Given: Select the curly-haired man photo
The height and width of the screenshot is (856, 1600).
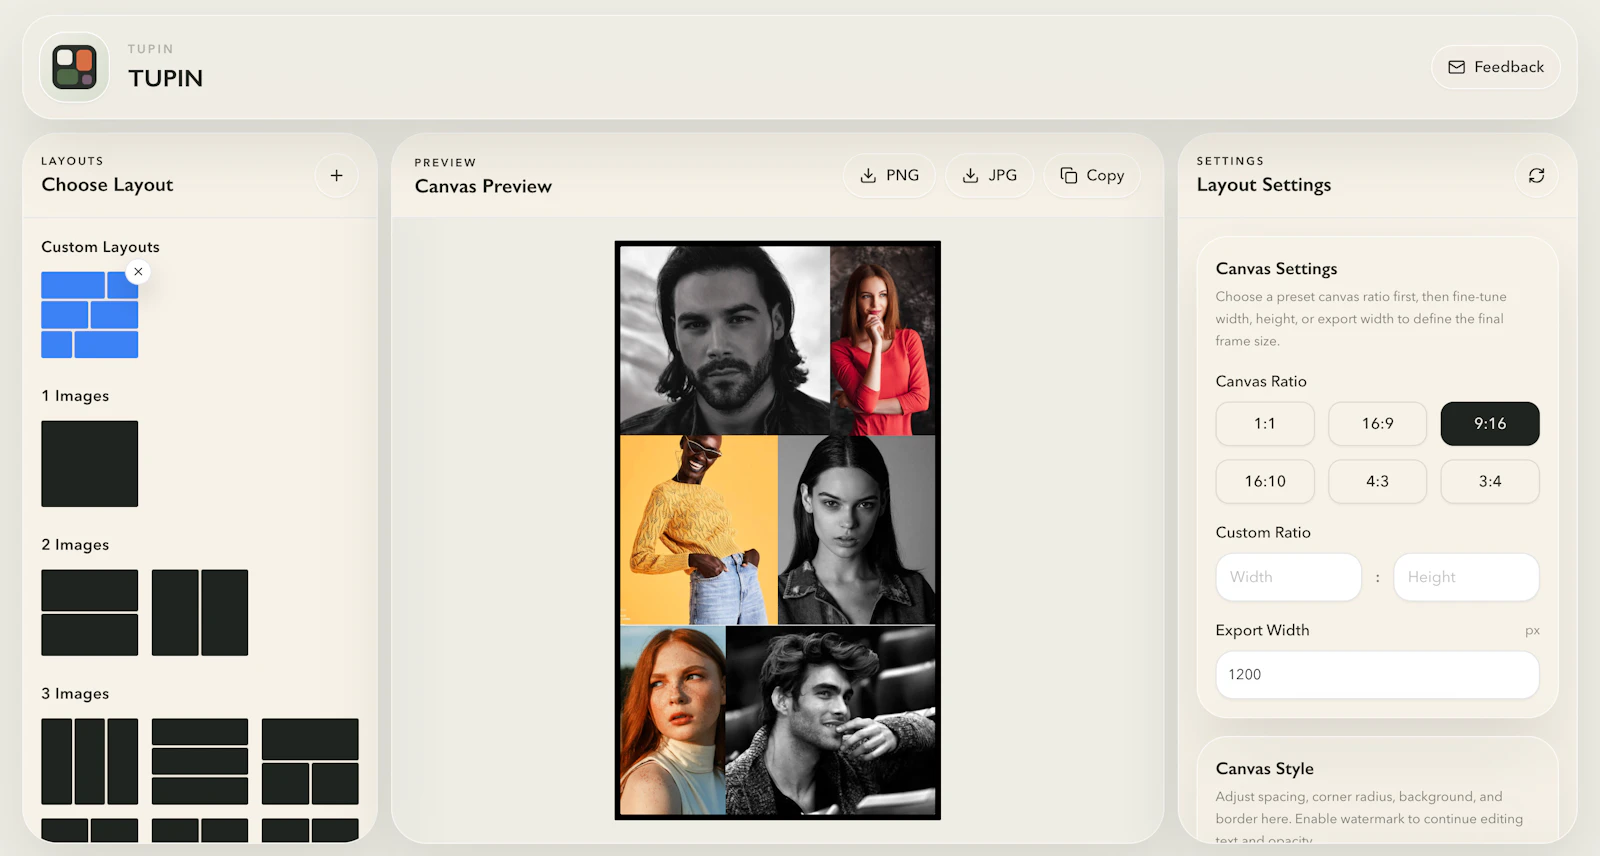Looking at the screenshot, I should [x=831, y=720].
